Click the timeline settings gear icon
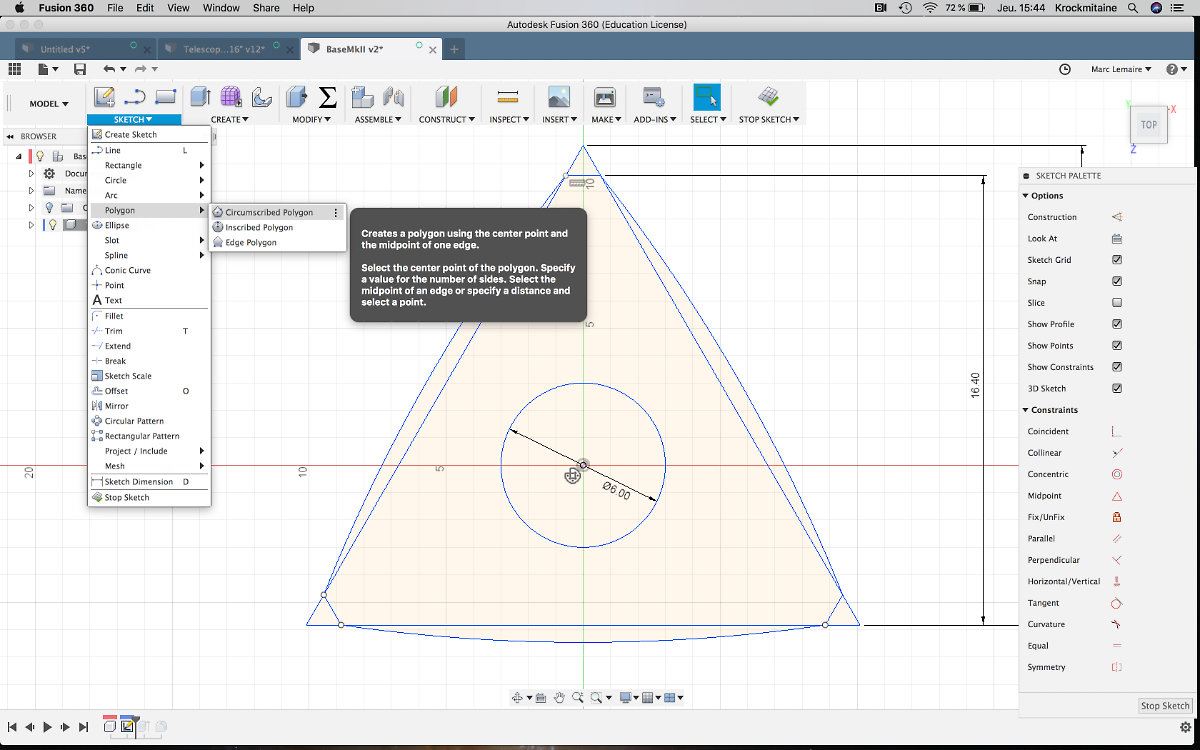Viewport: 1200px width, 750px height. click(1184, 727)
